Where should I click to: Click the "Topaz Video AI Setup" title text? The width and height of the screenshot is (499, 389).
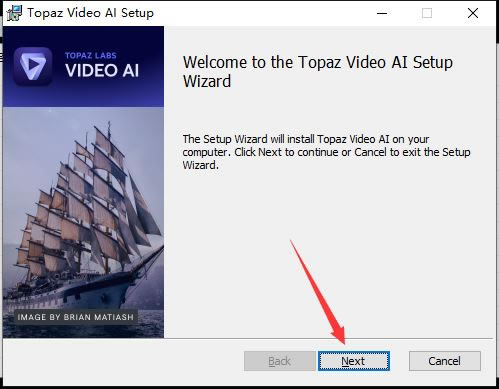(x=91, y=13)
